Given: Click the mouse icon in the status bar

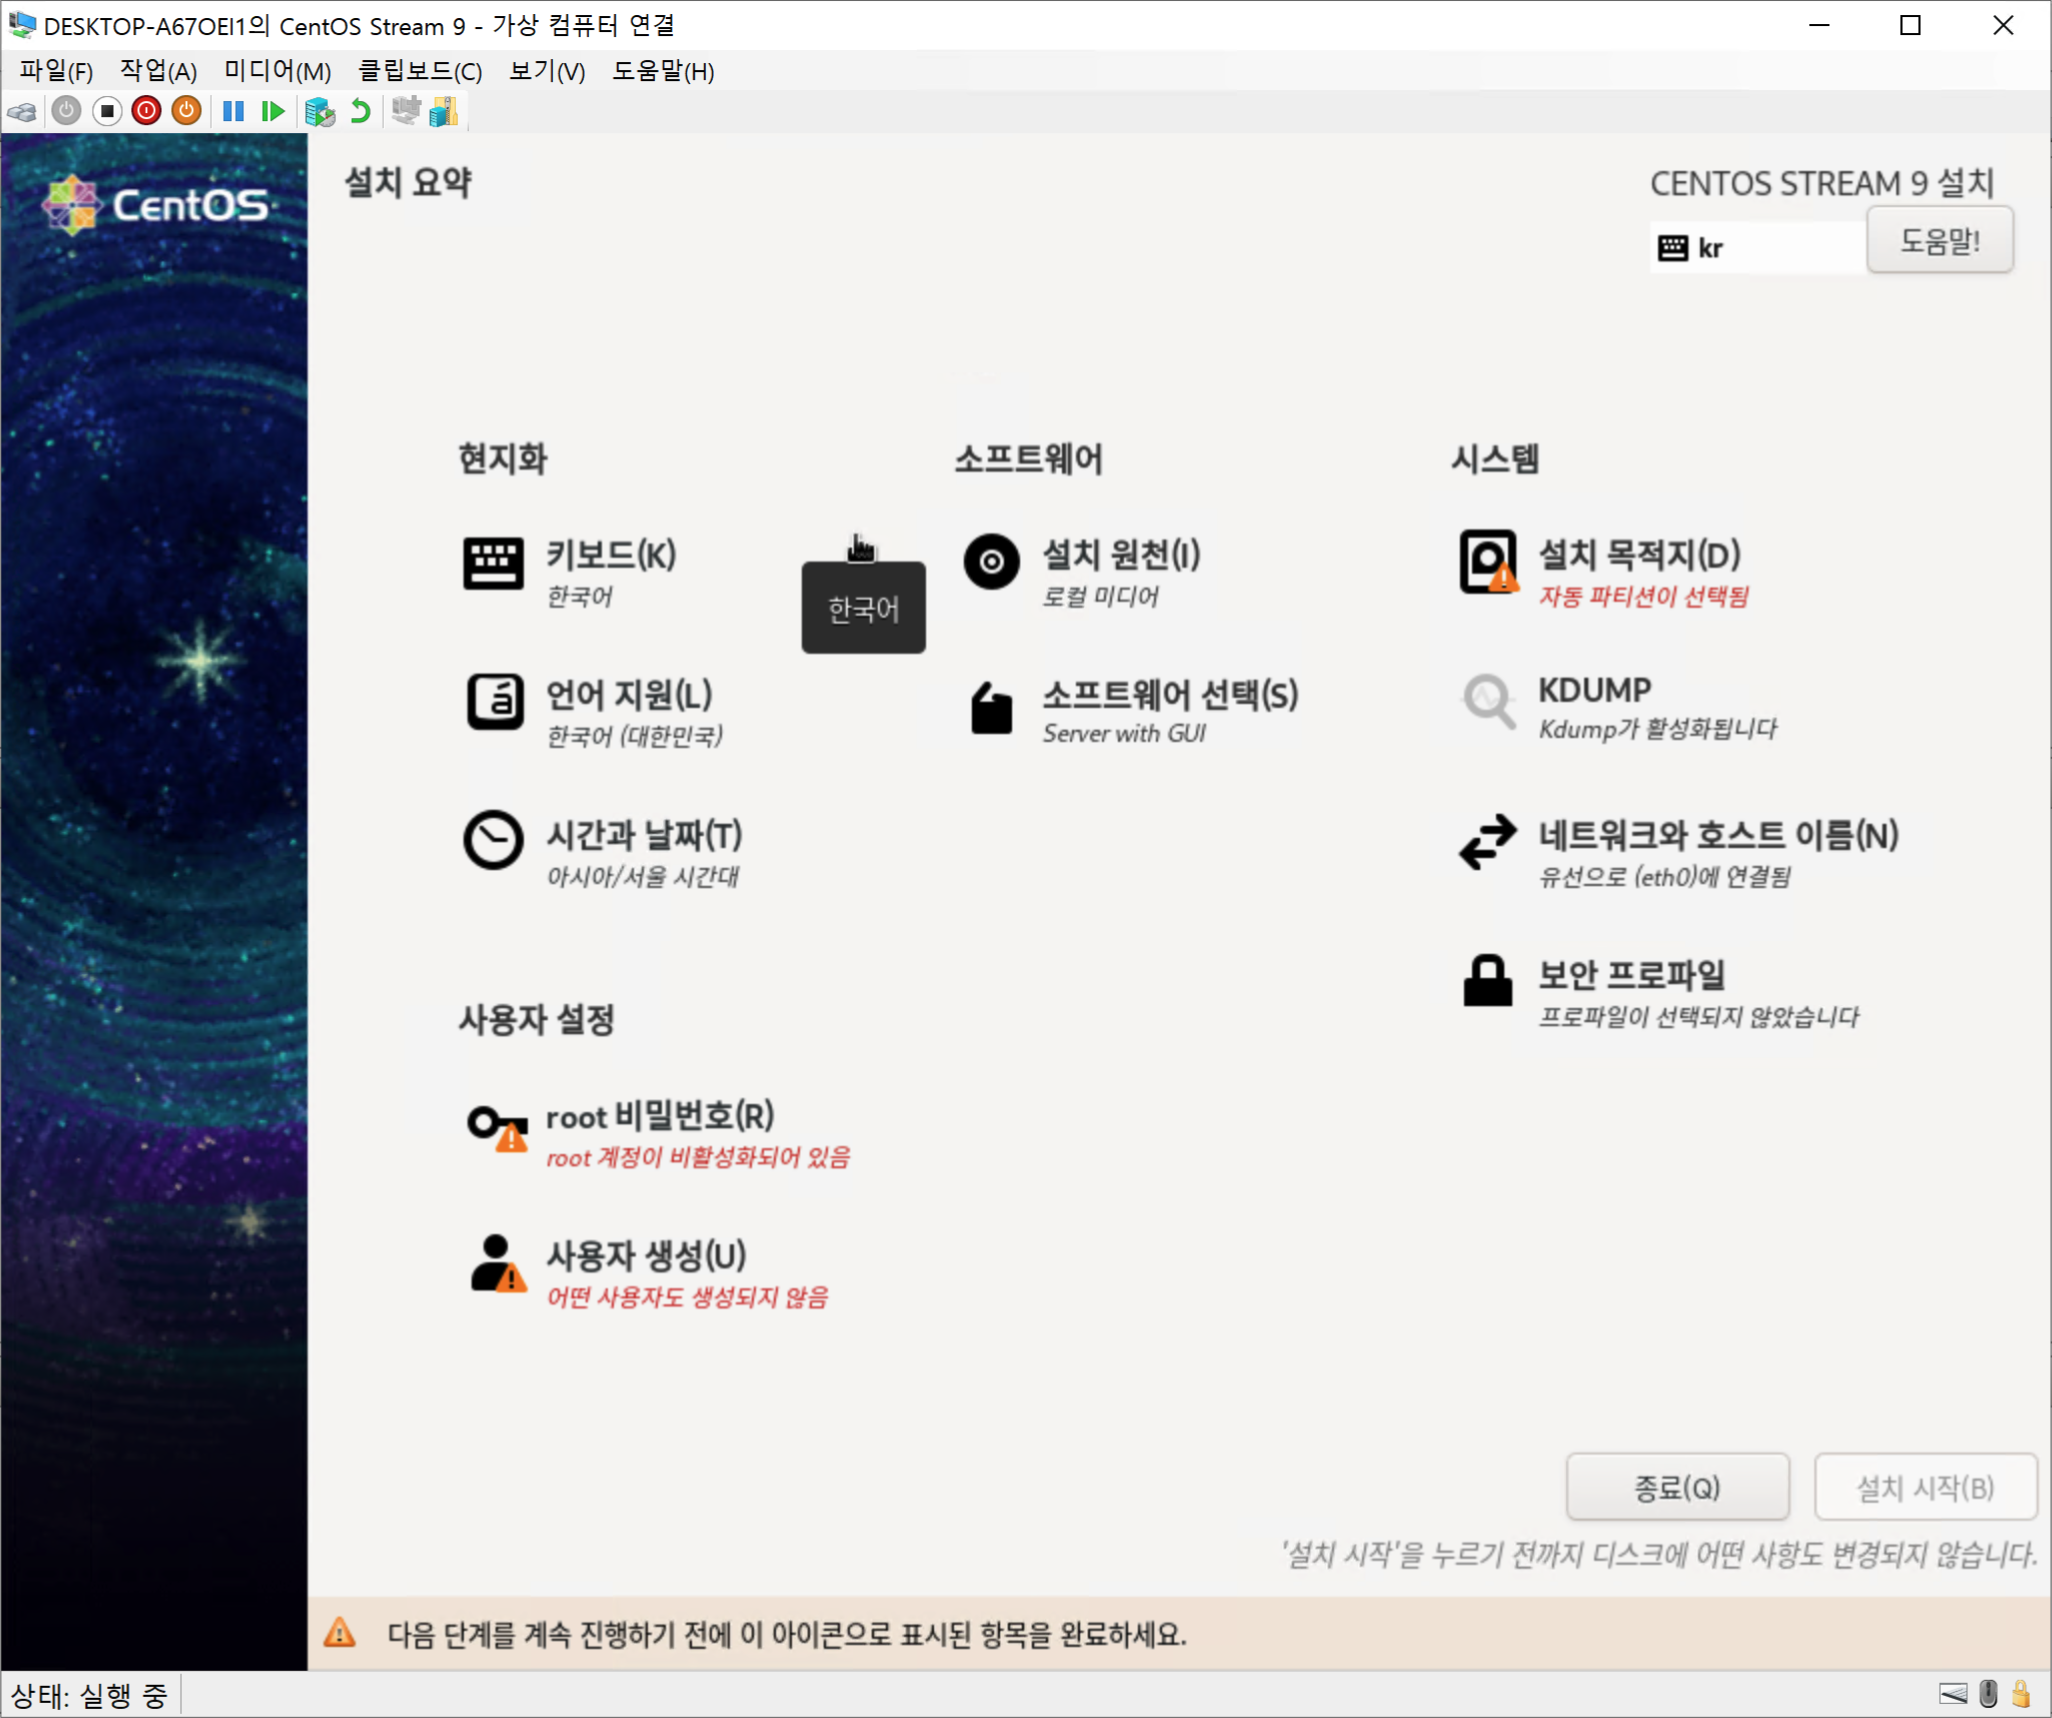Looking at the screenshot, I should click(x=1989, y=1694).
